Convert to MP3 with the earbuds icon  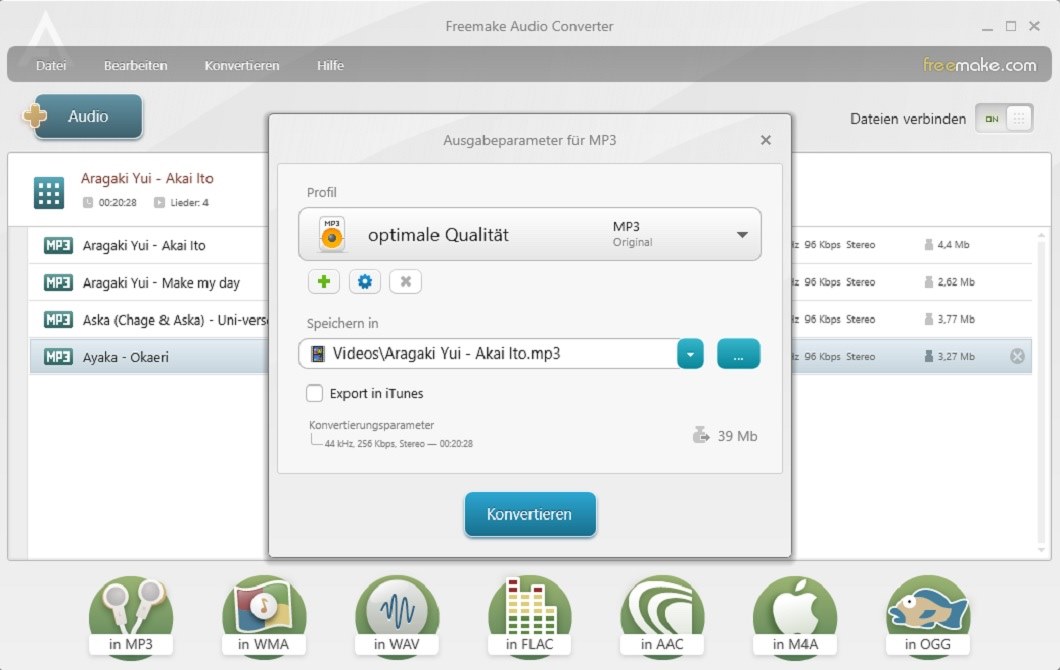(x=131, y=616)
